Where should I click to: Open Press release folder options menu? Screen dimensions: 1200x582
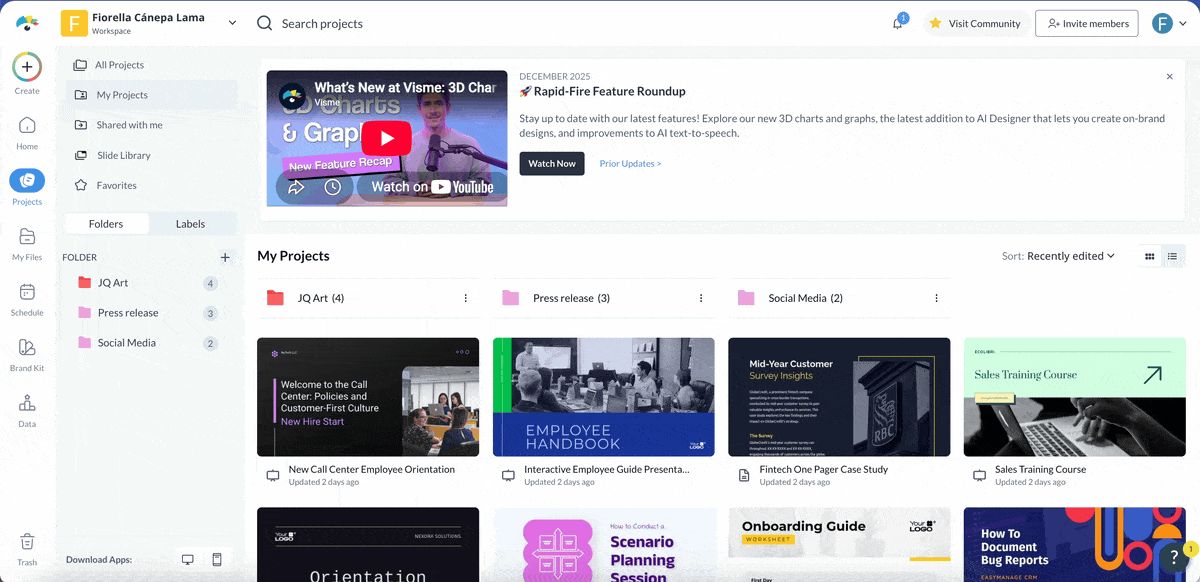coord(701,298)
